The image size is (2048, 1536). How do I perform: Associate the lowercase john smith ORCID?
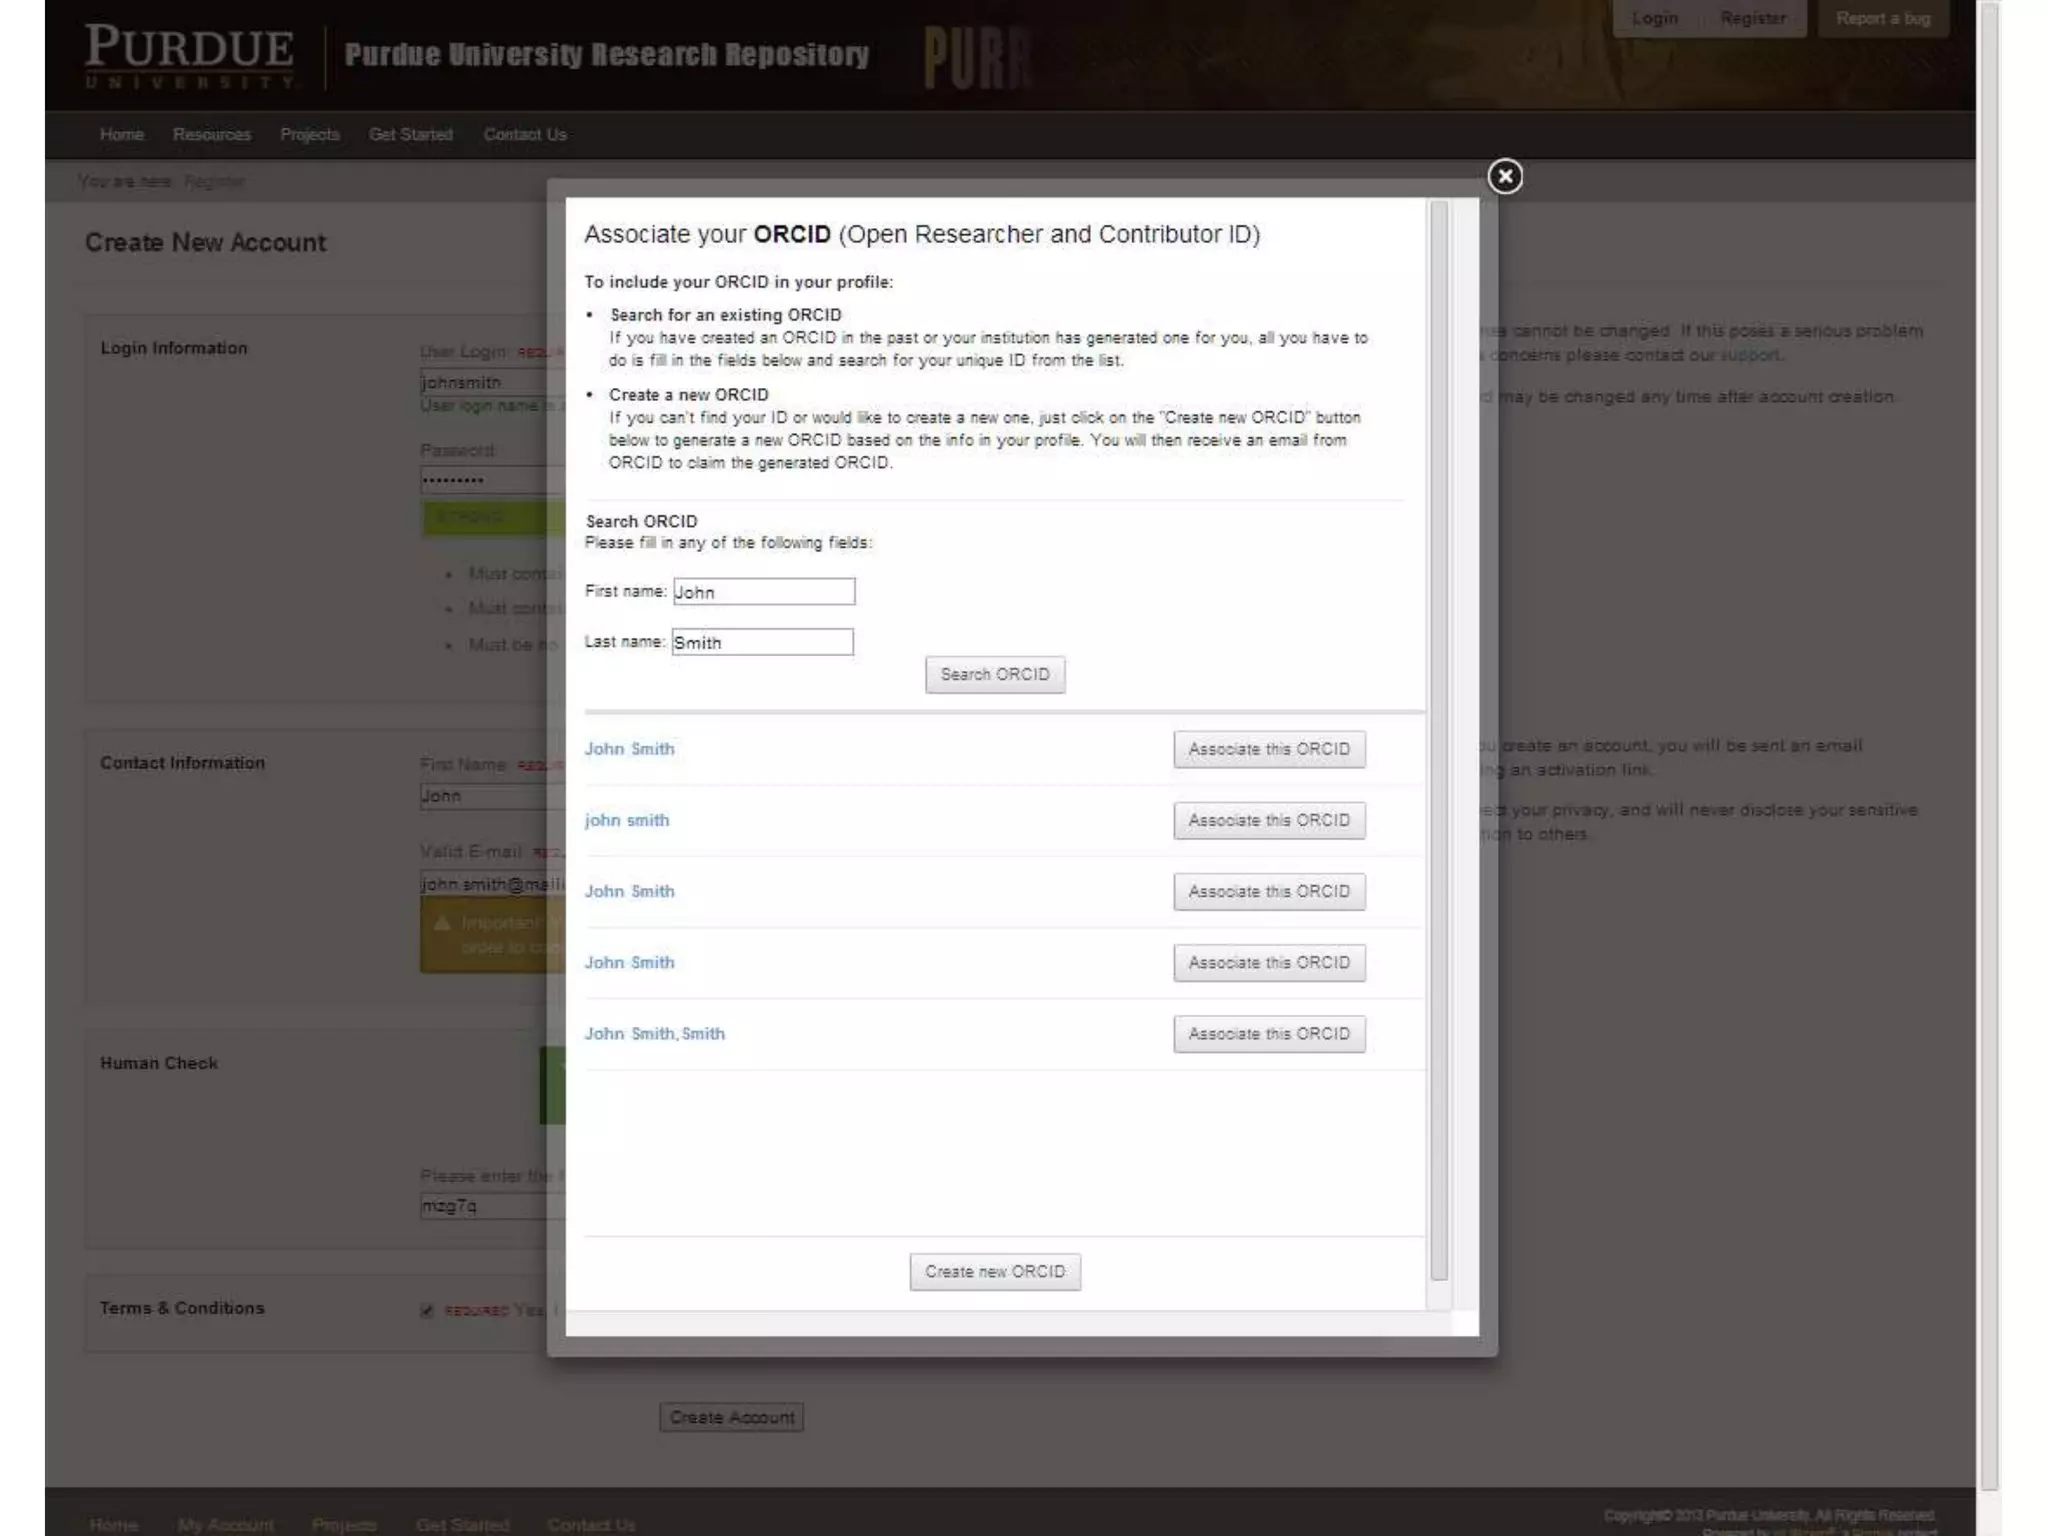coord(1268,820)
